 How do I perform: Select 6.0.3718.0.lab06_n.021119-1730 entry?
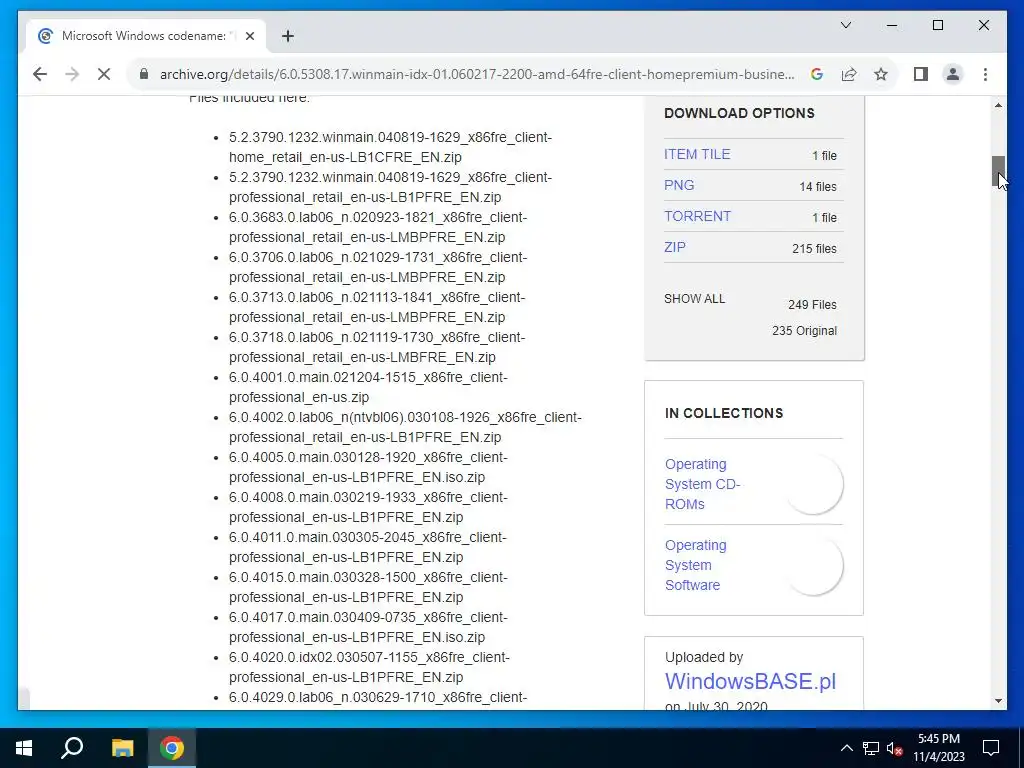377,347
